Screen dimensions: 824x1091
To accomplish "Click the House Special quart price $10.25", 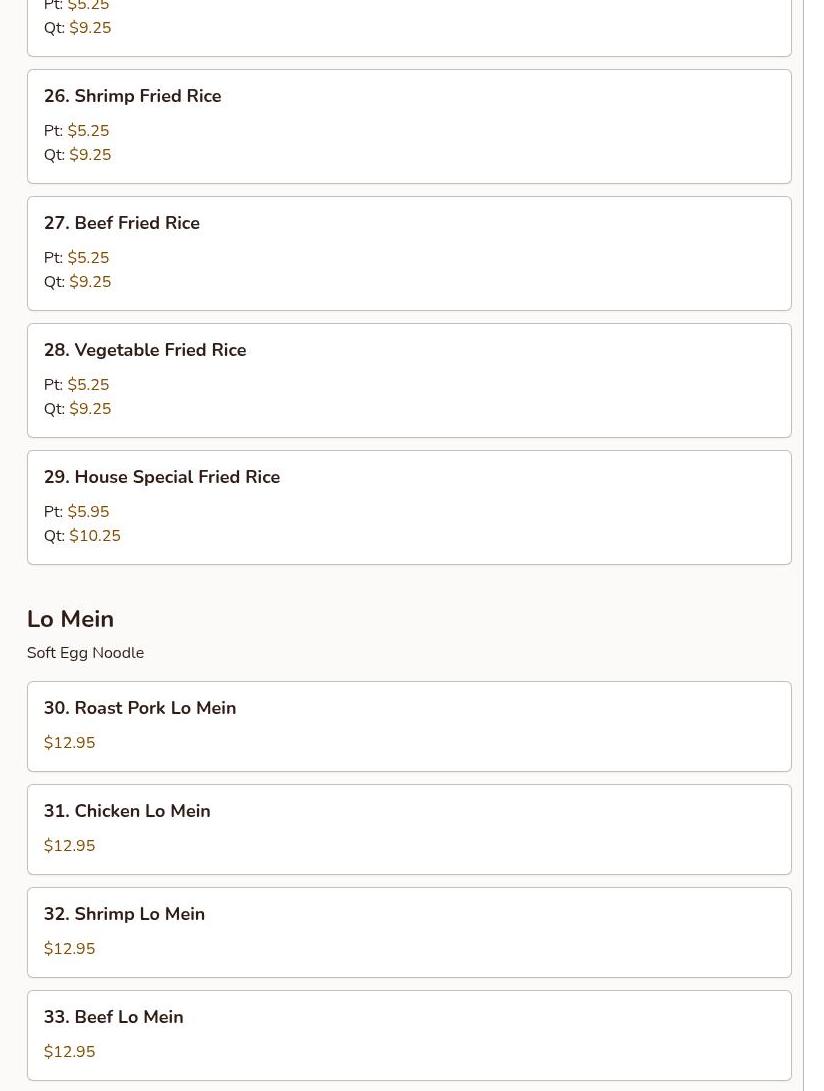I will [95, 536].
